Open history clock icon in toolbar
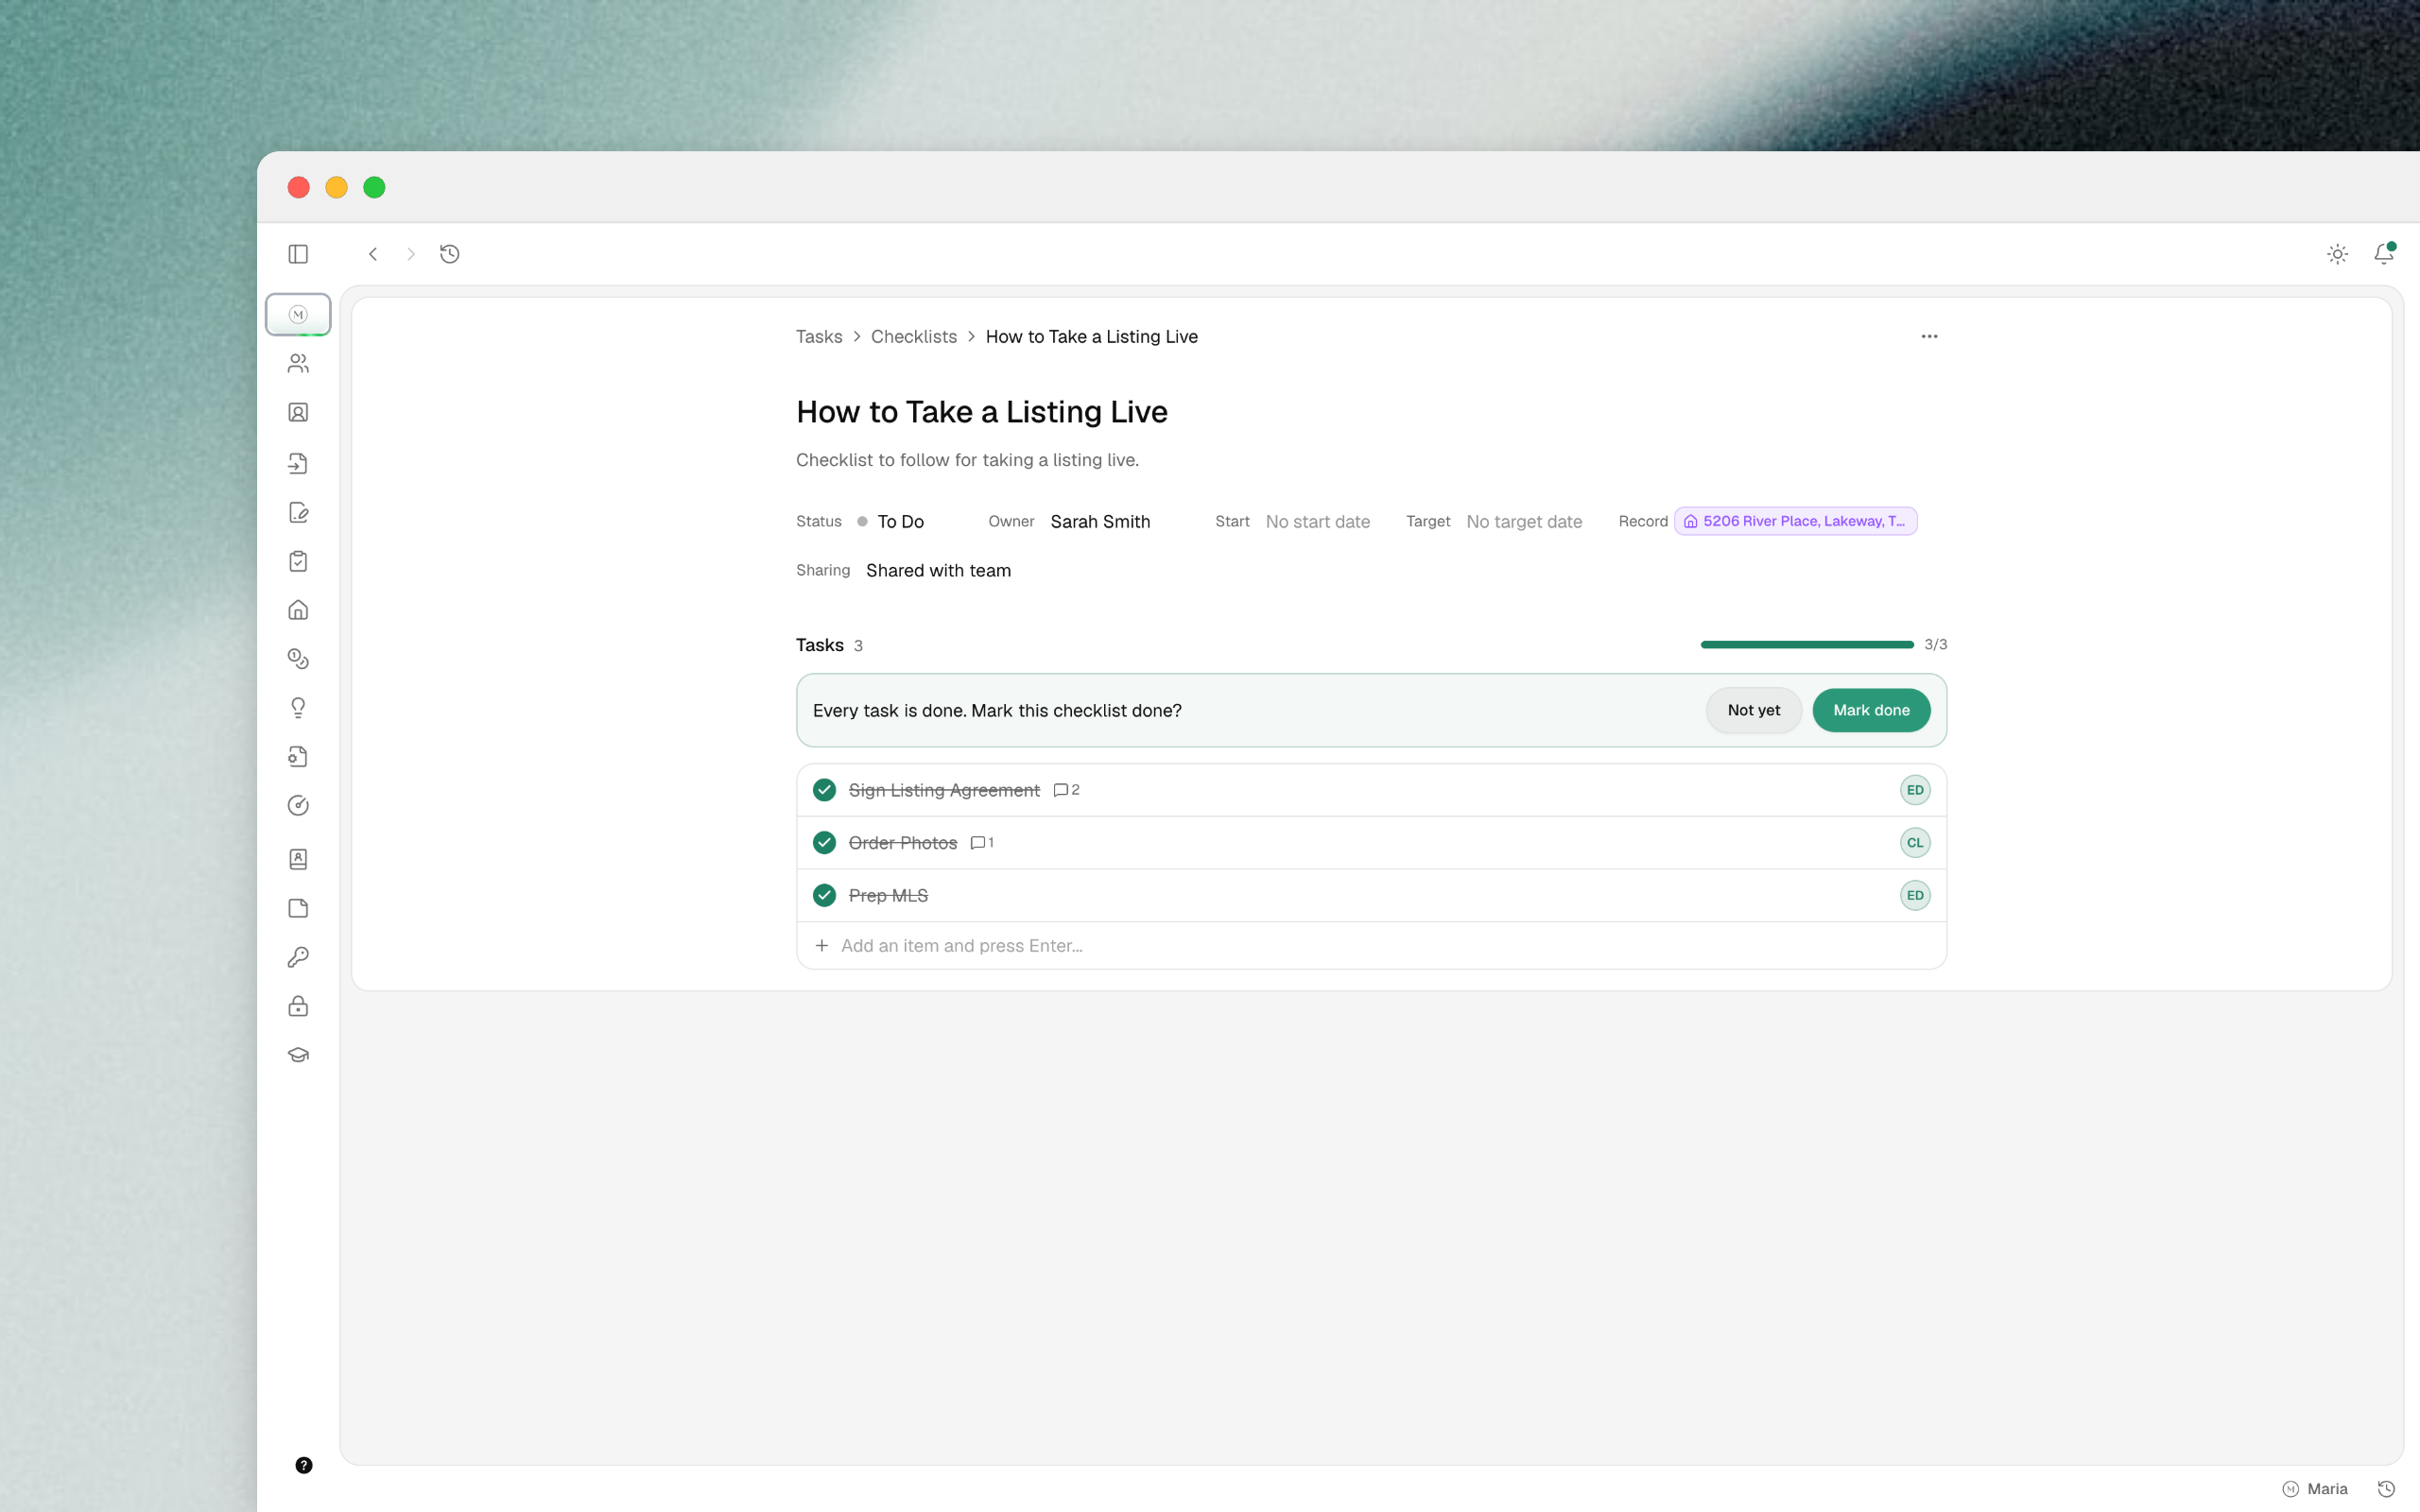The width and height of the screenshot is (2420, 1512). click(x=450, y=254)
